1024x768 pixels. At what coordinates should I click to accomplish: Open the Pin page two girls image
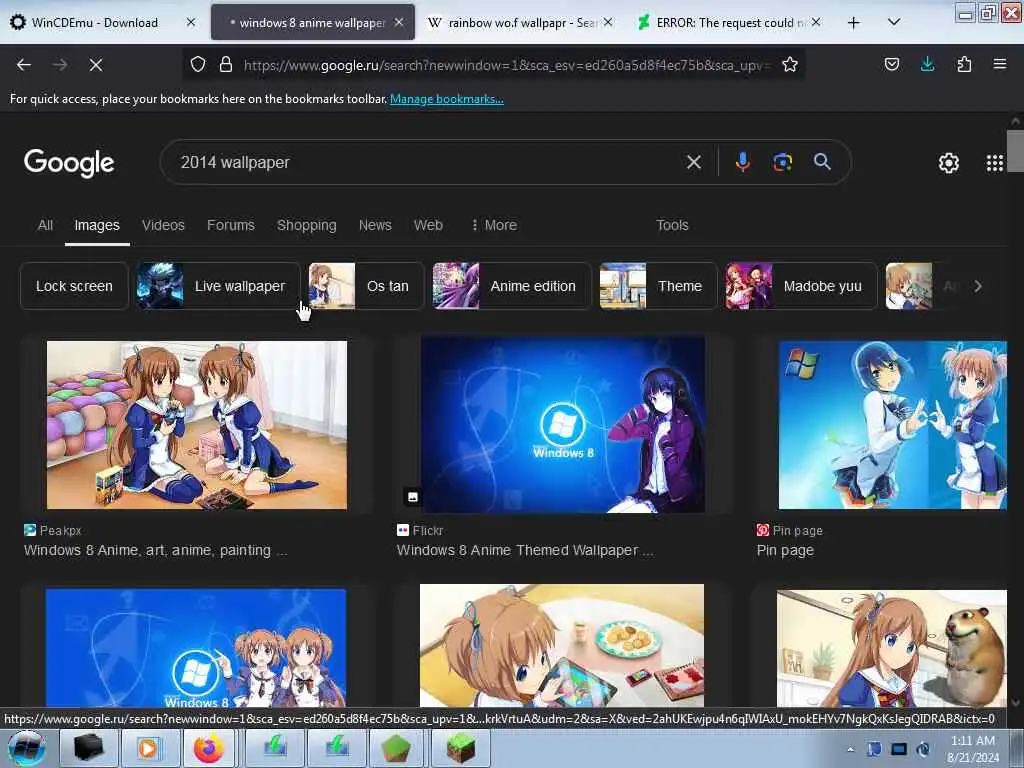892,424
